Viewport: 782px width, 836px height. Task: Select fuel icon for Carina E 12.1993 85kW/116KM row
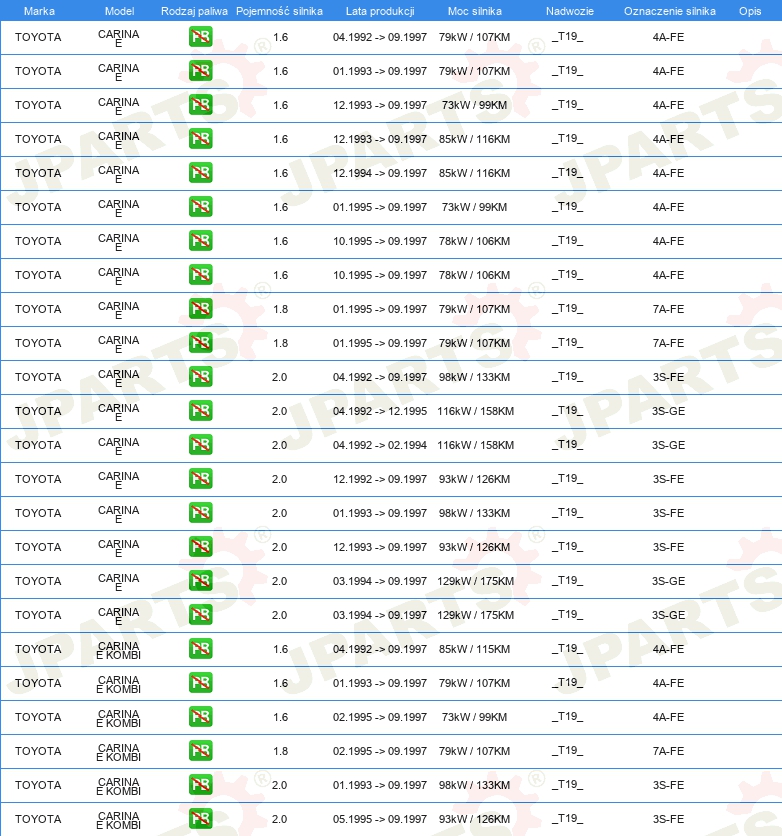[x=200, y=139]
